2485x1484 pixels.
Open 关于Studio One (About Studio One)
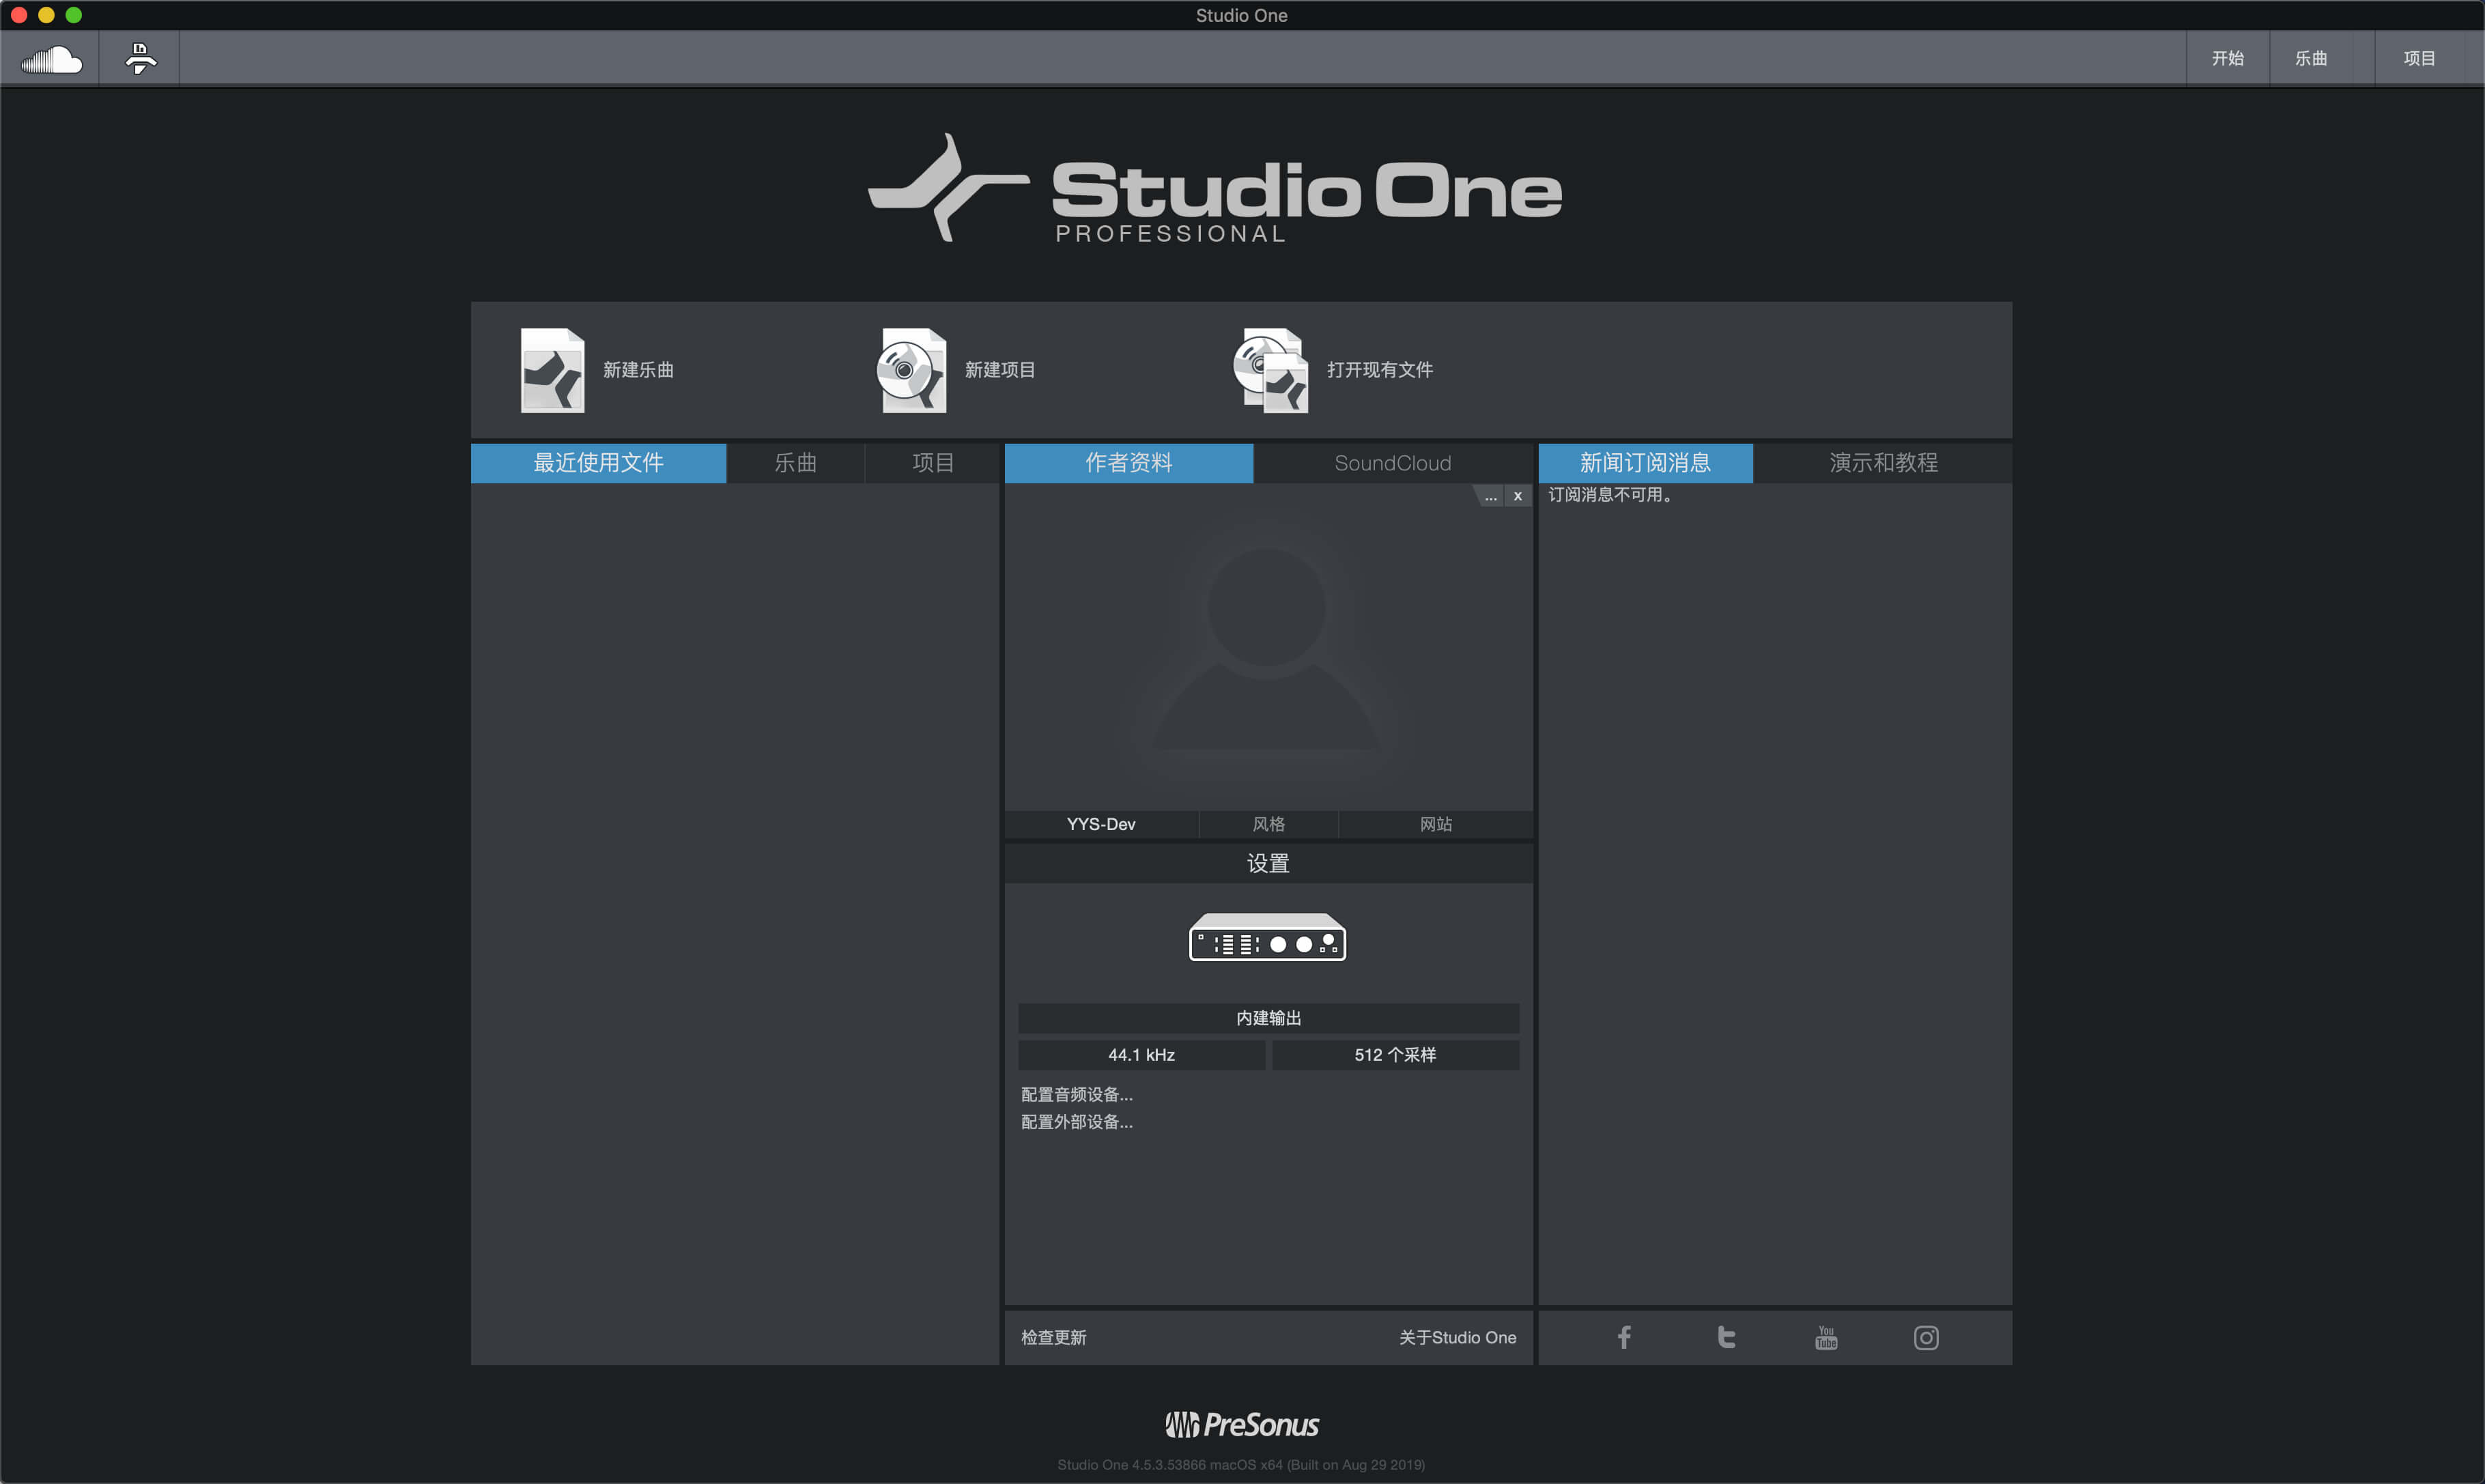[1457, 1338]
